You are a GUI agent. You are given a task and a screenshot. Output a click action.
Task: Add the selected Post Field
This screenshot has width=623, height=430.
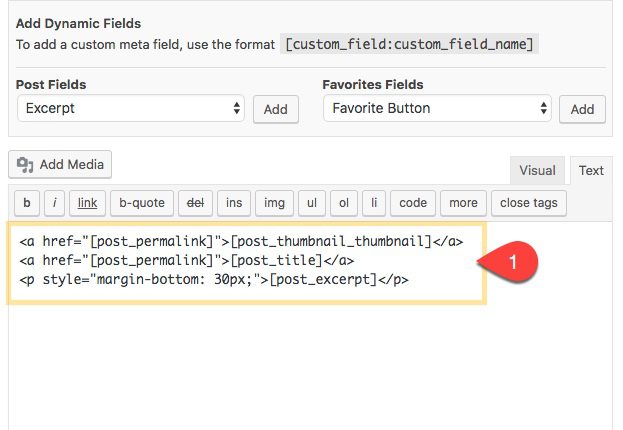(x=275, y=110)
